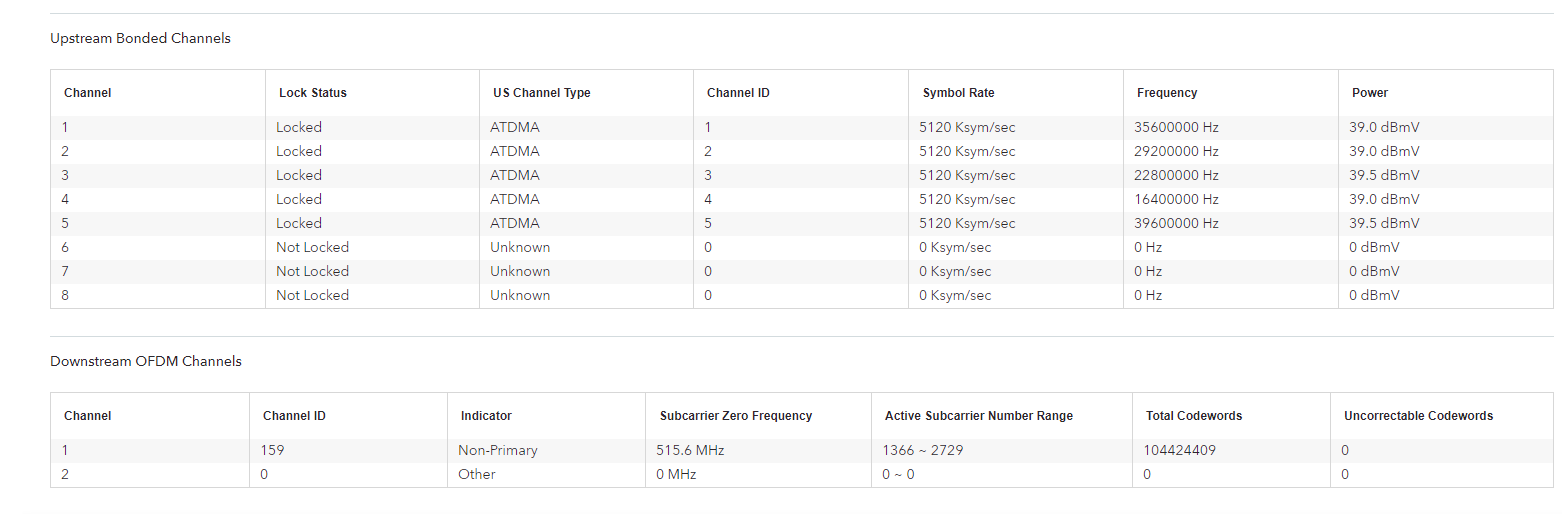Select ATDMA type in channel 4 row
The image size is (1562, 514).
pyautogui.click(x=515, y=199)
